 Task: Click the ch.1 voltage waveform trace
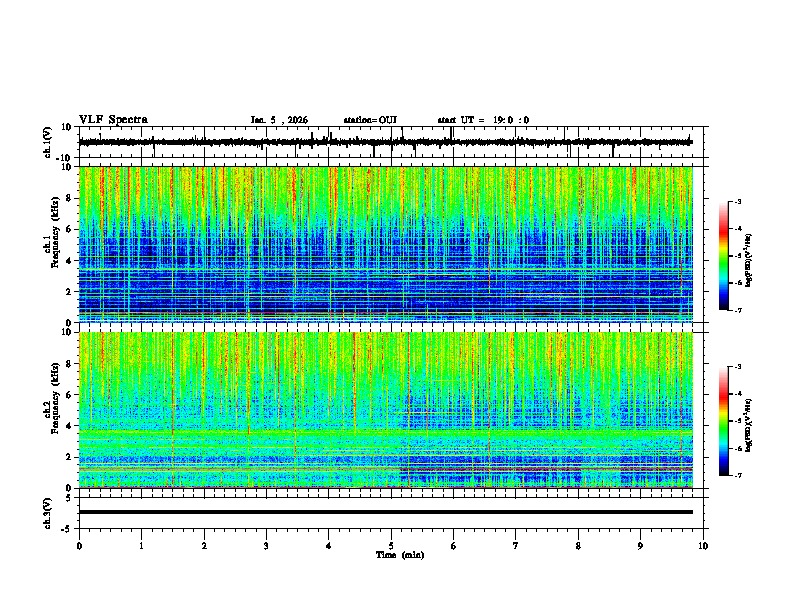(x=385, y=142)
